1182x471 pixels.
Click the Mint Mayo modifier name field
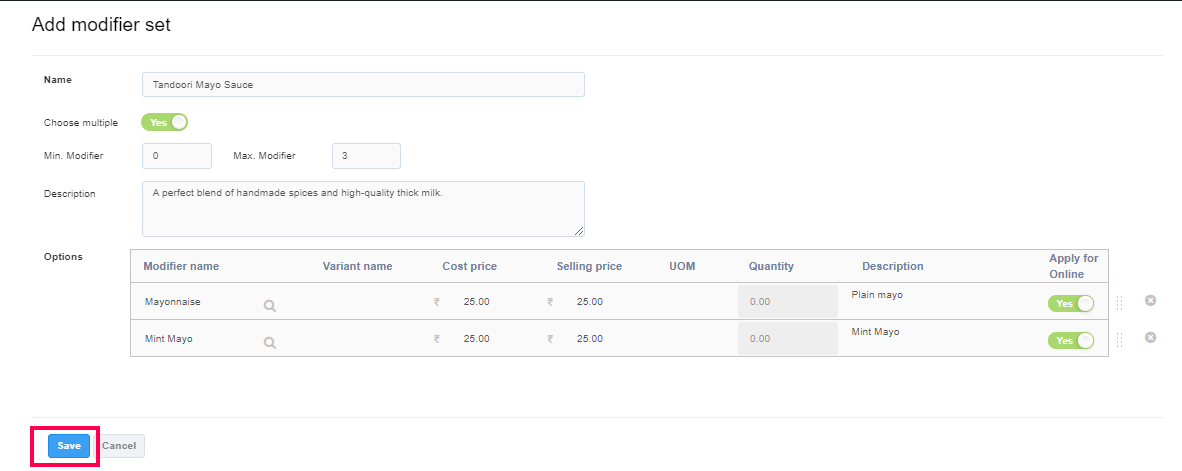(x=195, y=339)
